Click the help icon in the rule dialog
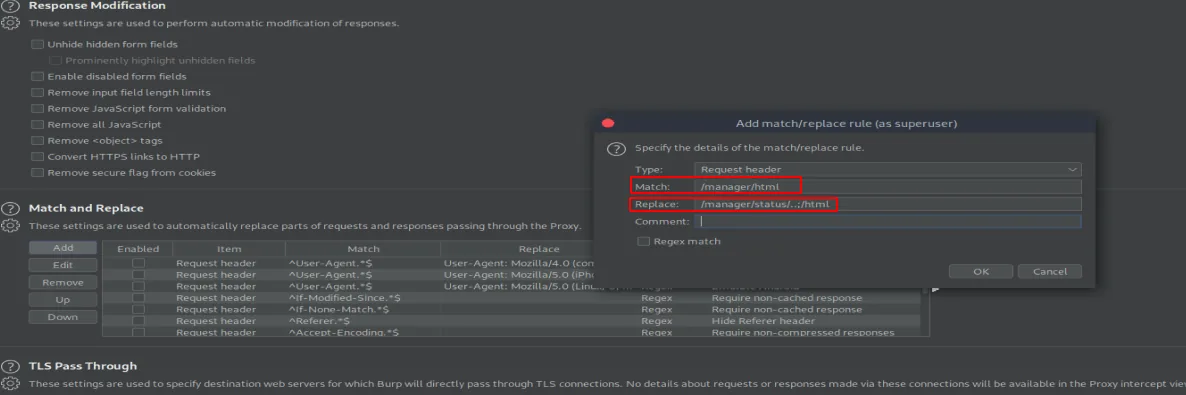 click(x=617, y=148)
